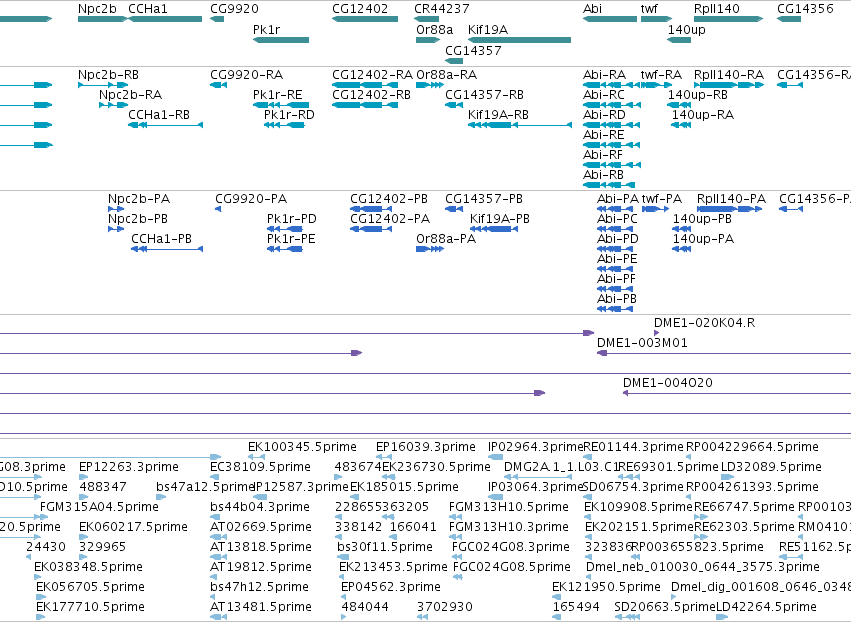This screenshot has height=622, width=851.
Task: Click the Abi-RF transcript label
Action: [x=604, y=155]
